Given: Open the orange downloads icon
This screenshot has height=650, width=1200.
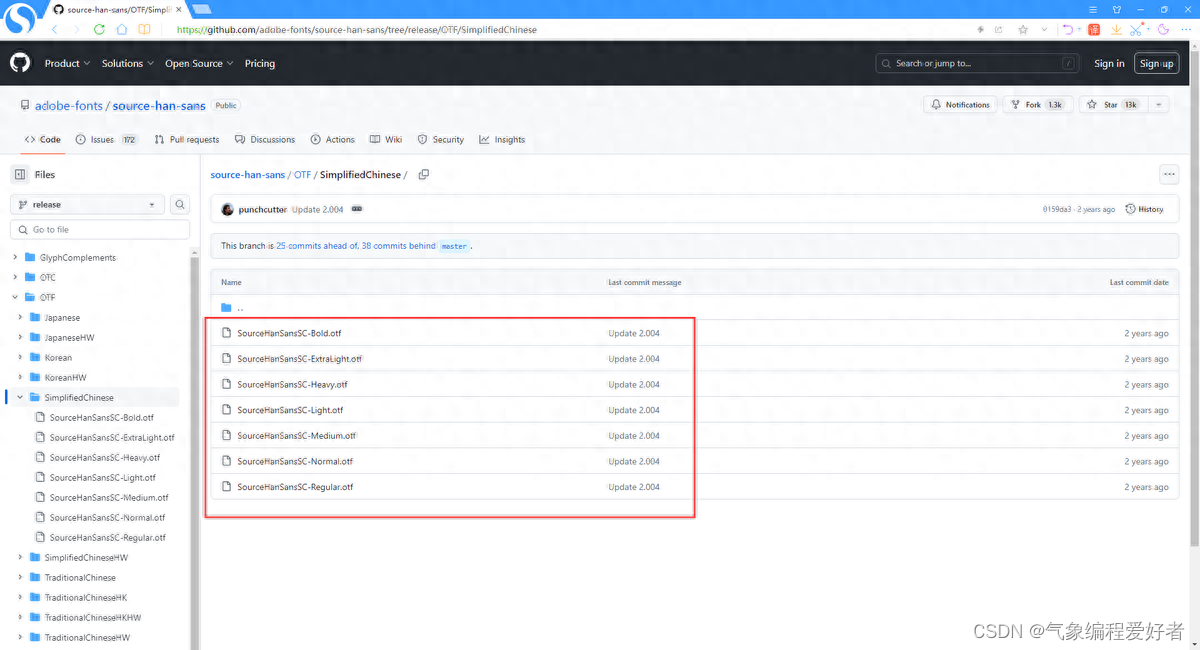Looking at the screenshot, I should click(x=1115, y=30).
